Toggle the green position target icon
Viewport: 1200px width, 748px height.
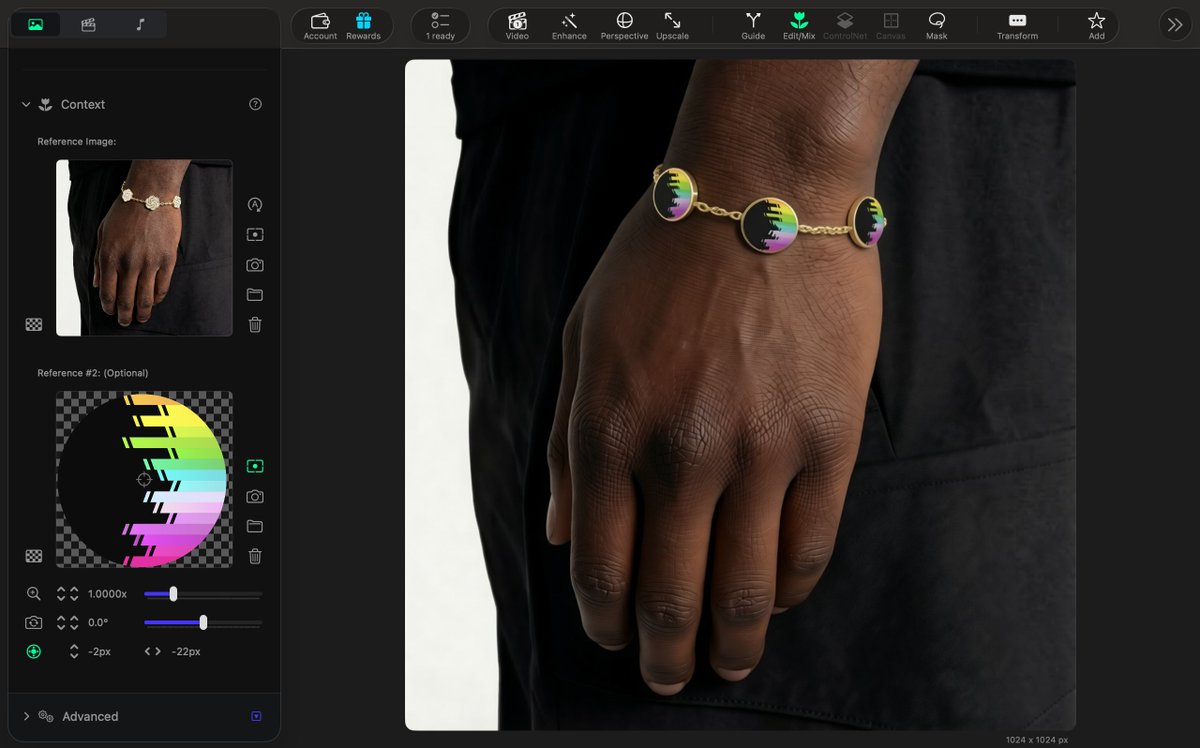(x=34, y=651)
